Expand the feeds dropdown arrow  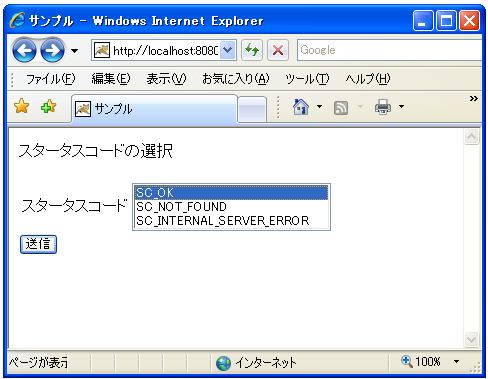[360, 107]
